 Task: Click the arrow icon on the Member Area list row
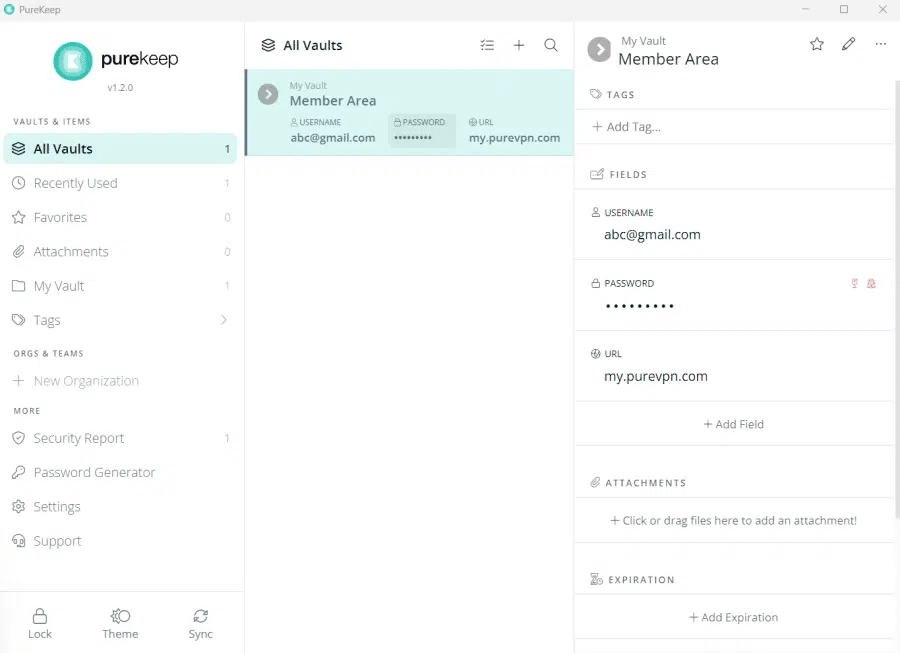pyautogui.click(x=268, y=94)
